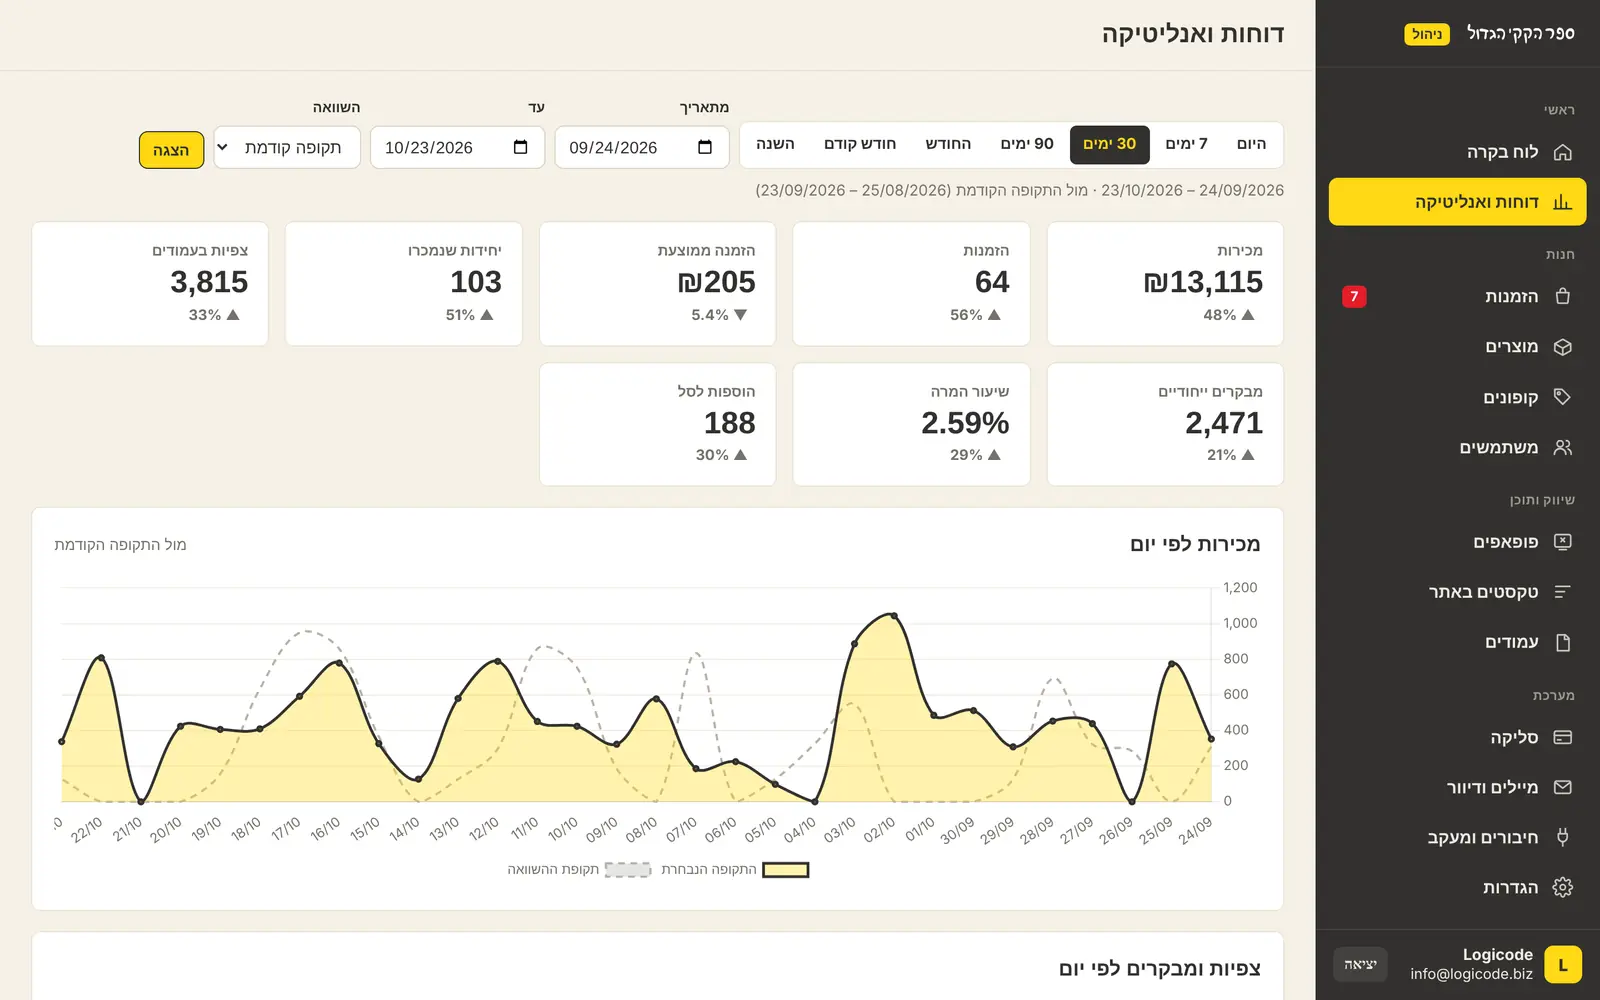Select the השנה range tab
This screenshot has height=1000, width=1600.
click(x=775, y=144)
